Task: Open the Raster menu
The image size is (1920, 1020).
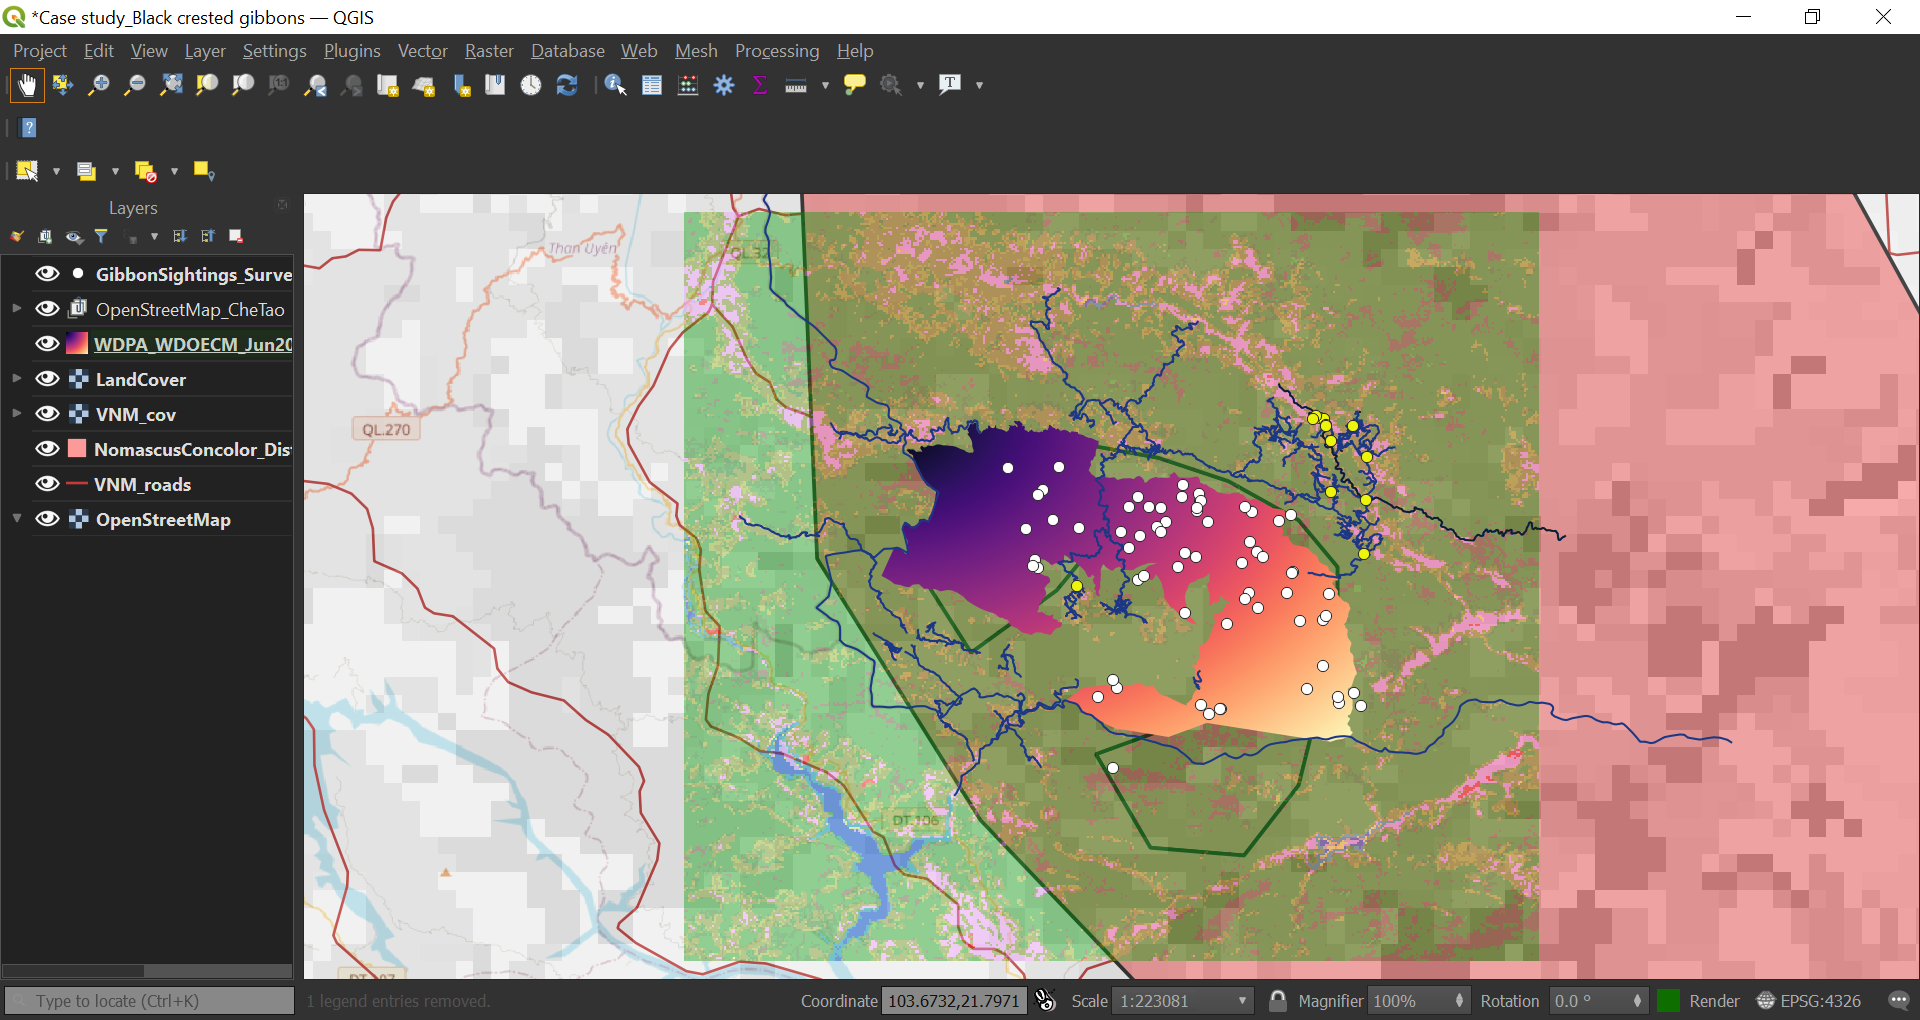Action: coord(489,51)
